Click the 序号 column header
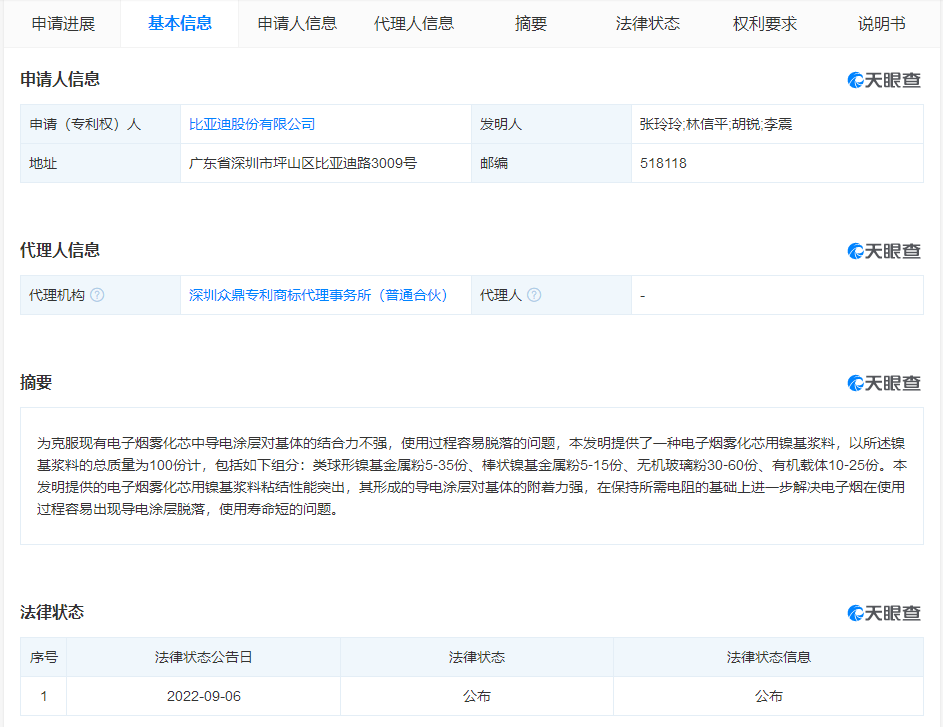Viewport: 943px width, 727px height. [43, 657]
